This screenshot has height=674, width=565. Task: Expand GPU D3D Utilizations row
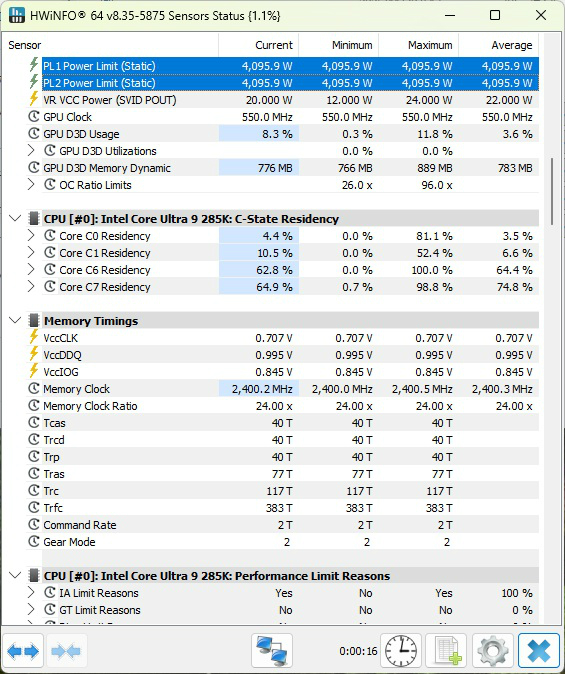click(x=31, y=151)
